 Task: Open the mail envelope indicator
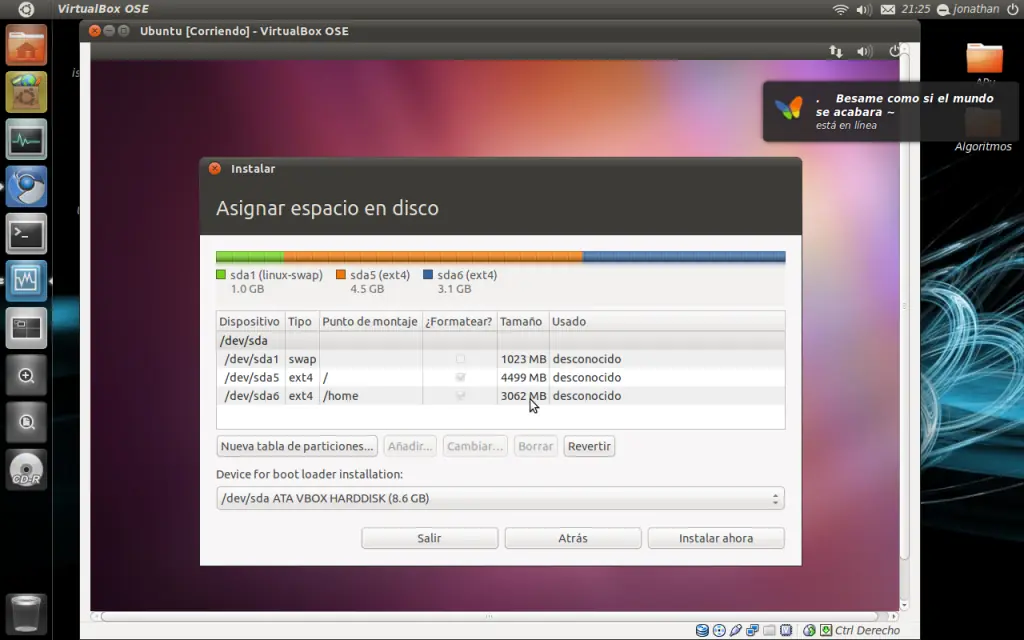pos(888,9)
